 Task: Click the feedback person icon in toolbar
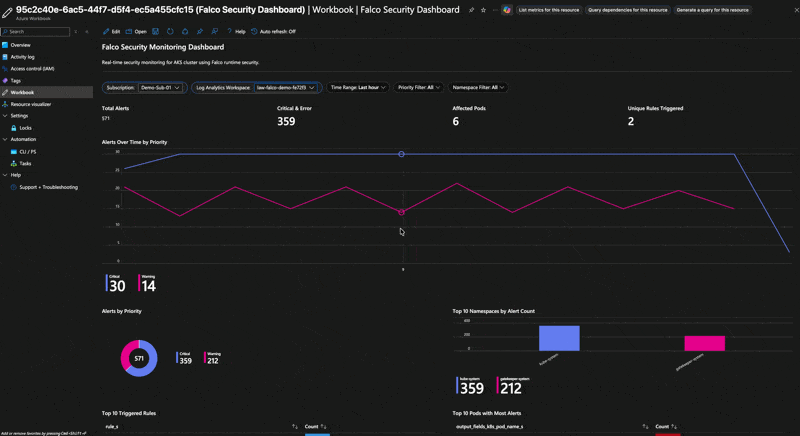click(x=214, y=32)
